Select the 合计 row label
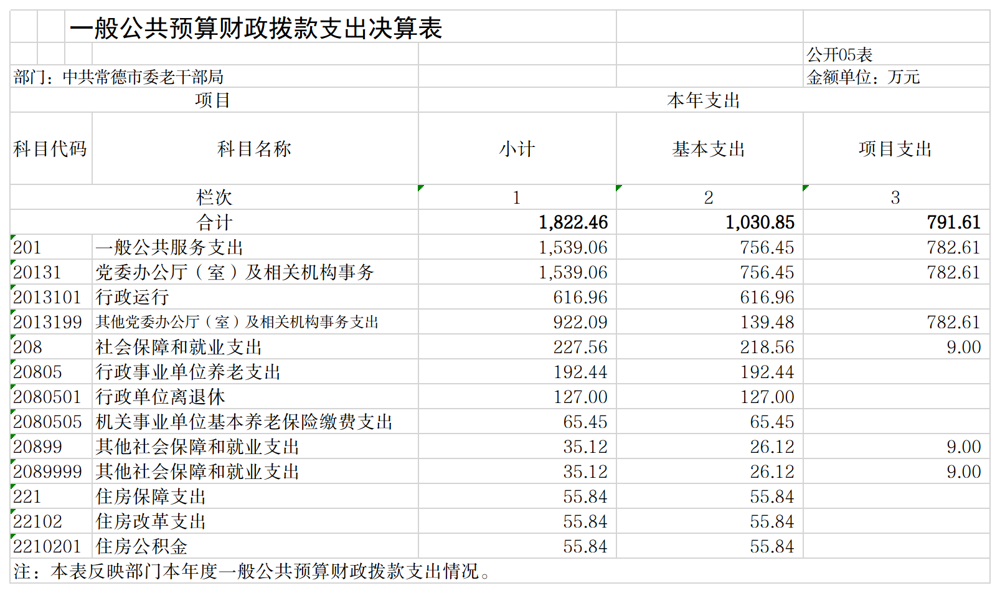Screen dimensions: 1000x593 (214, 223)
